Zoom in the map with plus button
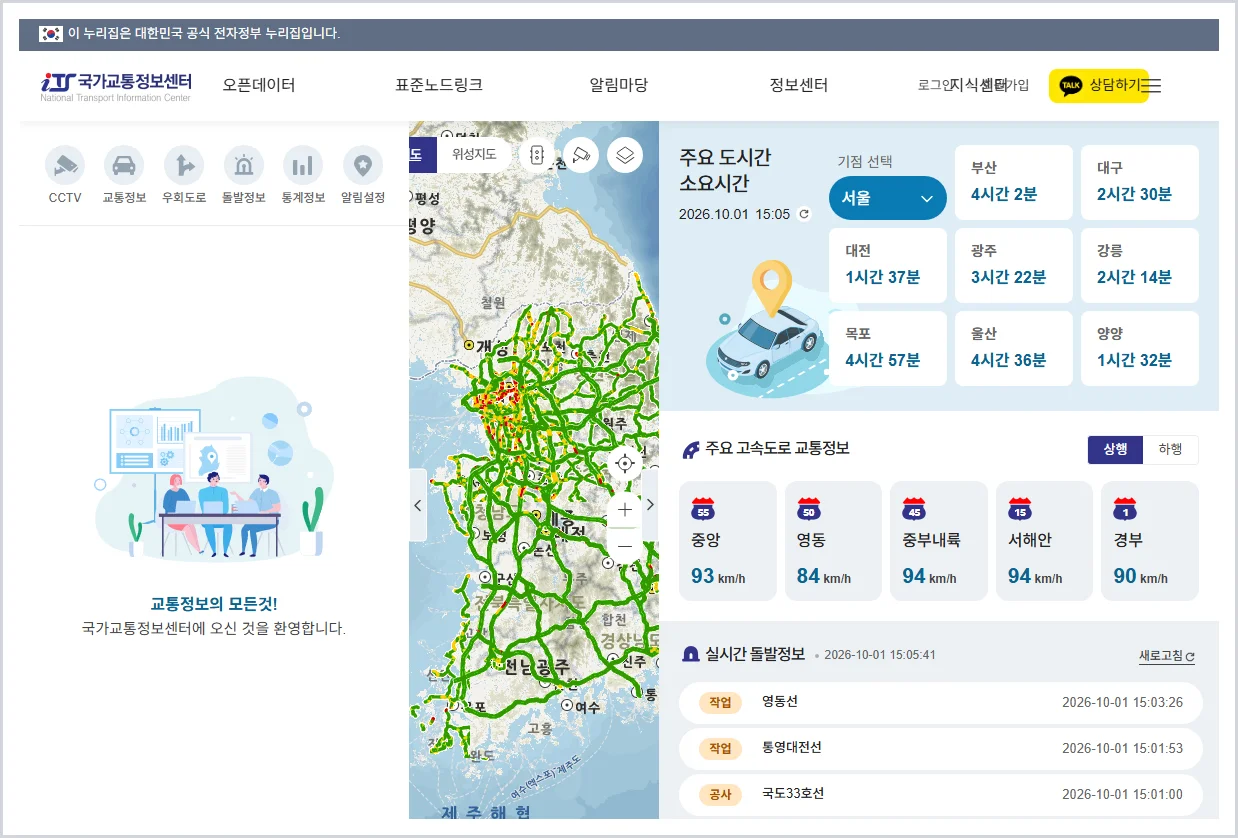Screen dimensions: 1238x838 pos(625,509)
